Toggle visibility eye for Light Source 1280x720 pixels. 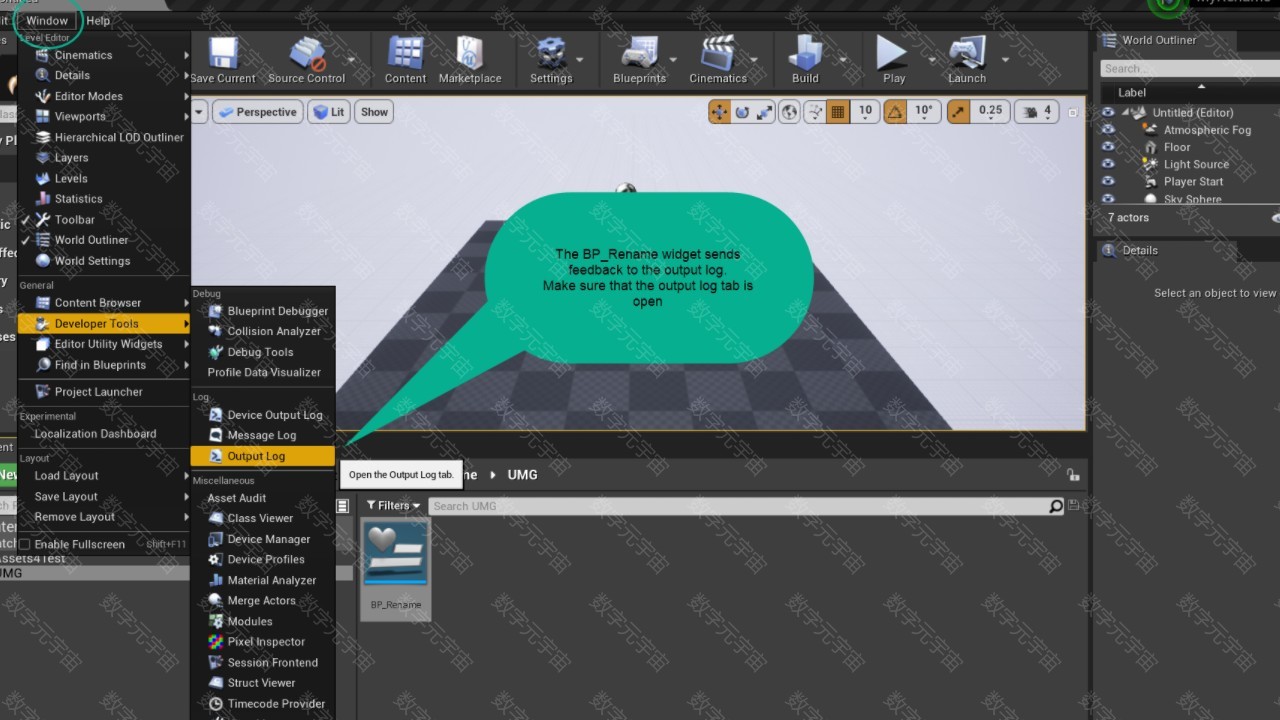coord(1108,164)
